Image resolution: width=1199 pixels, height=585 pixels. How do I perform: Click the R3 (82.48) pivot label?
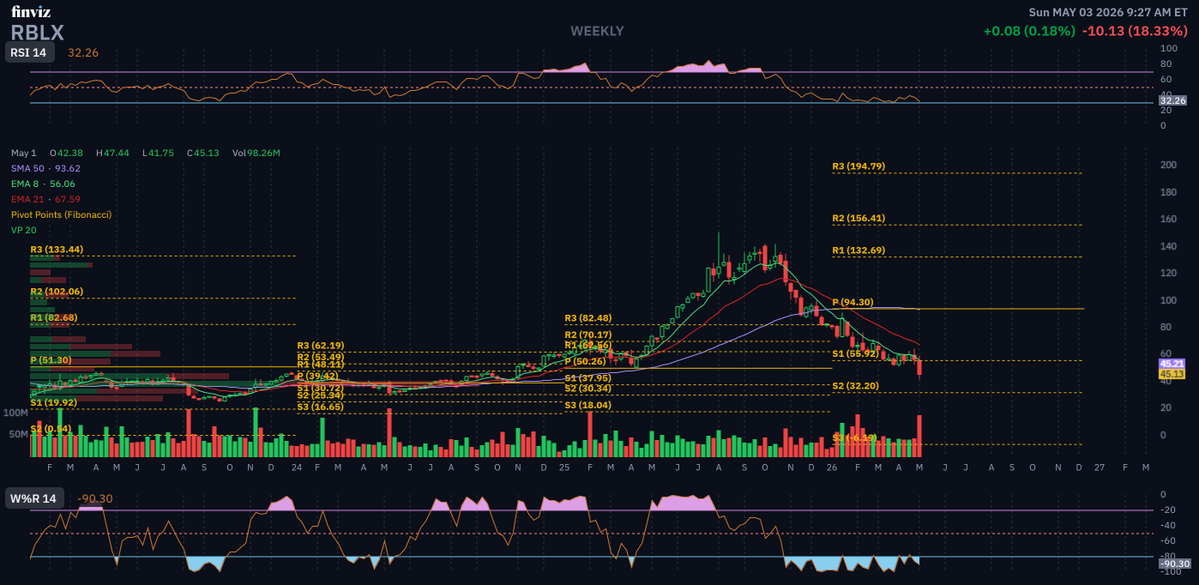[x=589, y=318]
